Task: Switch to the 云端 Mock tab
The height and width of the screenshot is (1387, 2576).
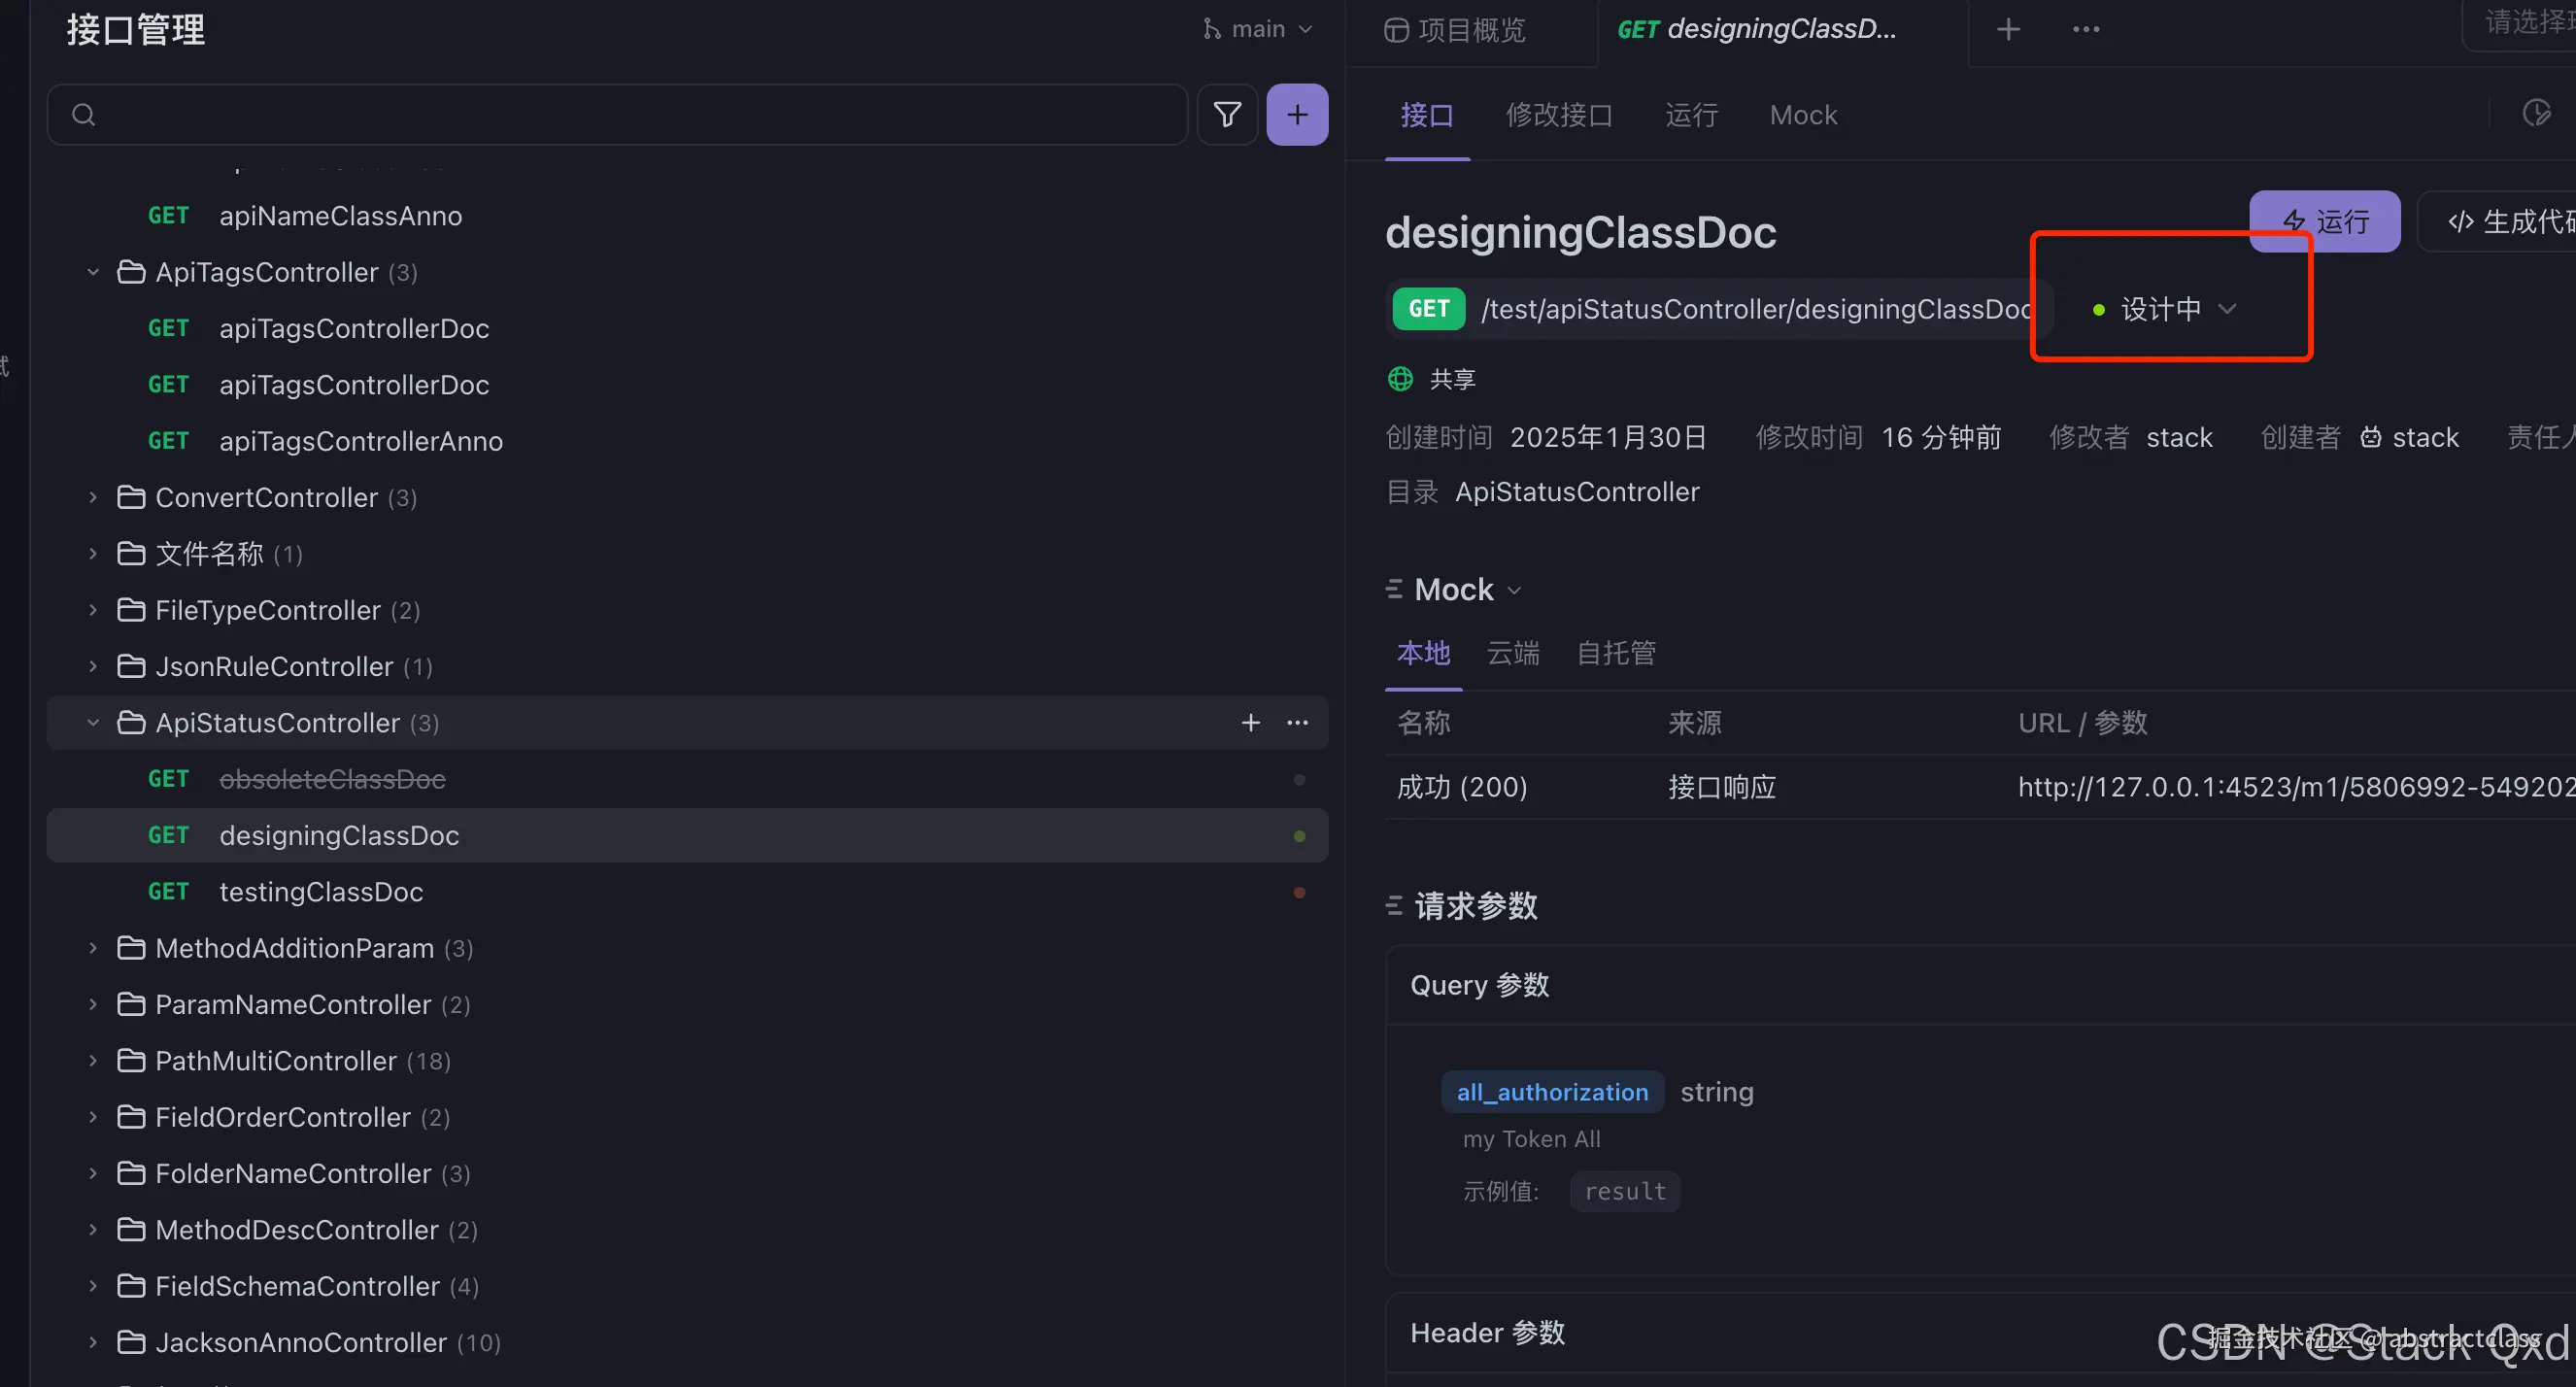Action: coord(1512,653)
